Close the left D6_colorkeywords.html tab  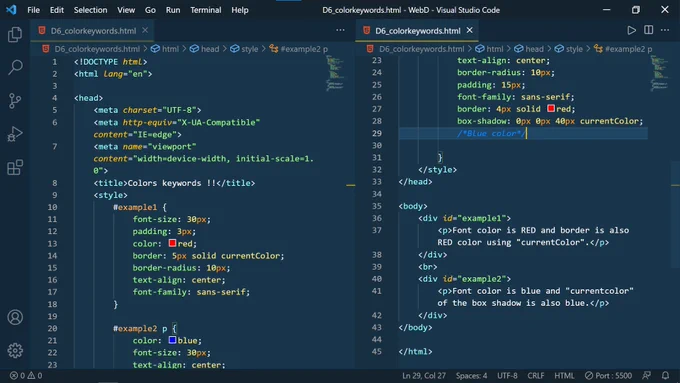click(x=145, y=30)
